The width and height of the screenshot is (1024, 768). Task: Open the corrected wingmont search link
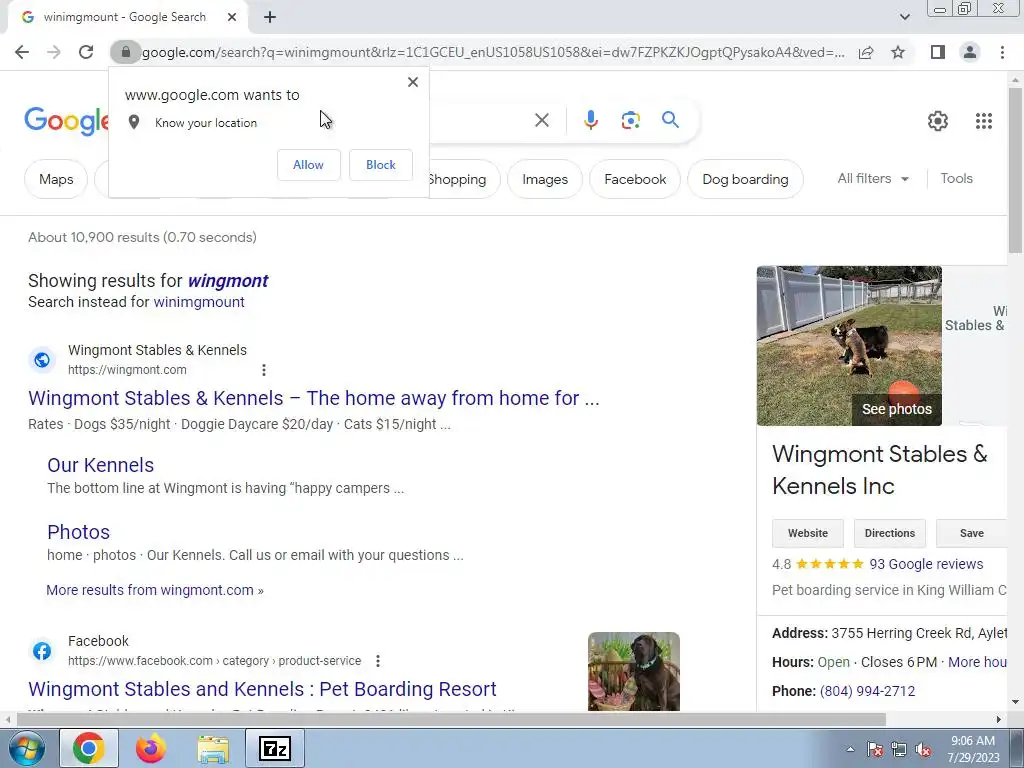pyautogui.click(x=228, y=281)
